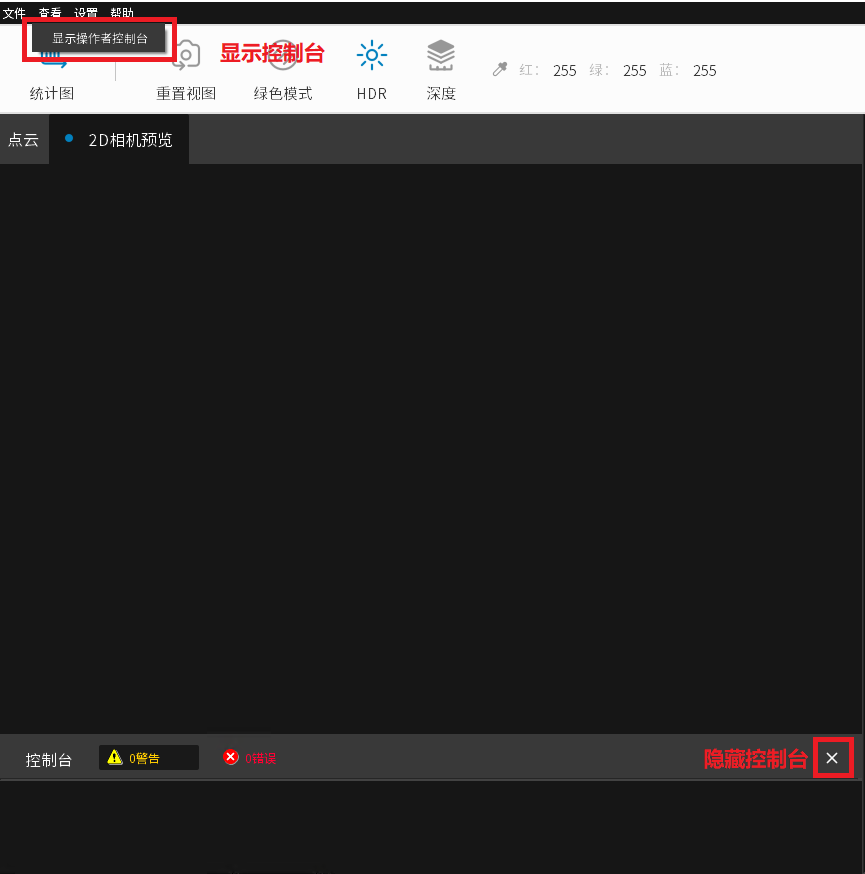
Task: Click the 0错误 error indicator
Action: click(249, 757)
